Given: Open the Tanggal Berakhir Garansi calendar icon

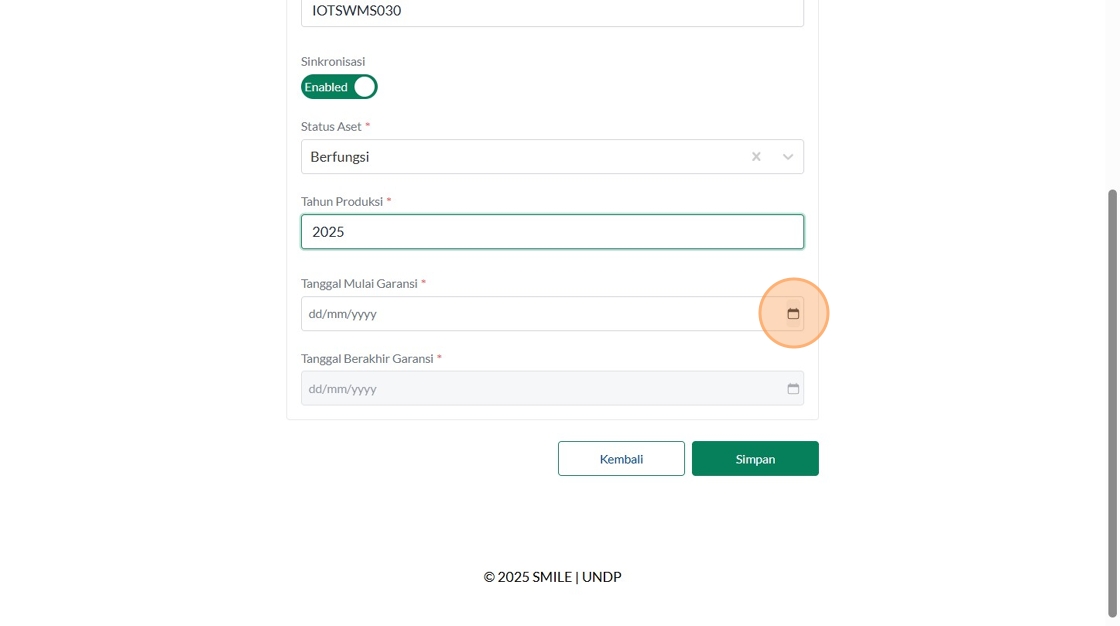Looking at the screenshot, I should (x=793, y=389).
